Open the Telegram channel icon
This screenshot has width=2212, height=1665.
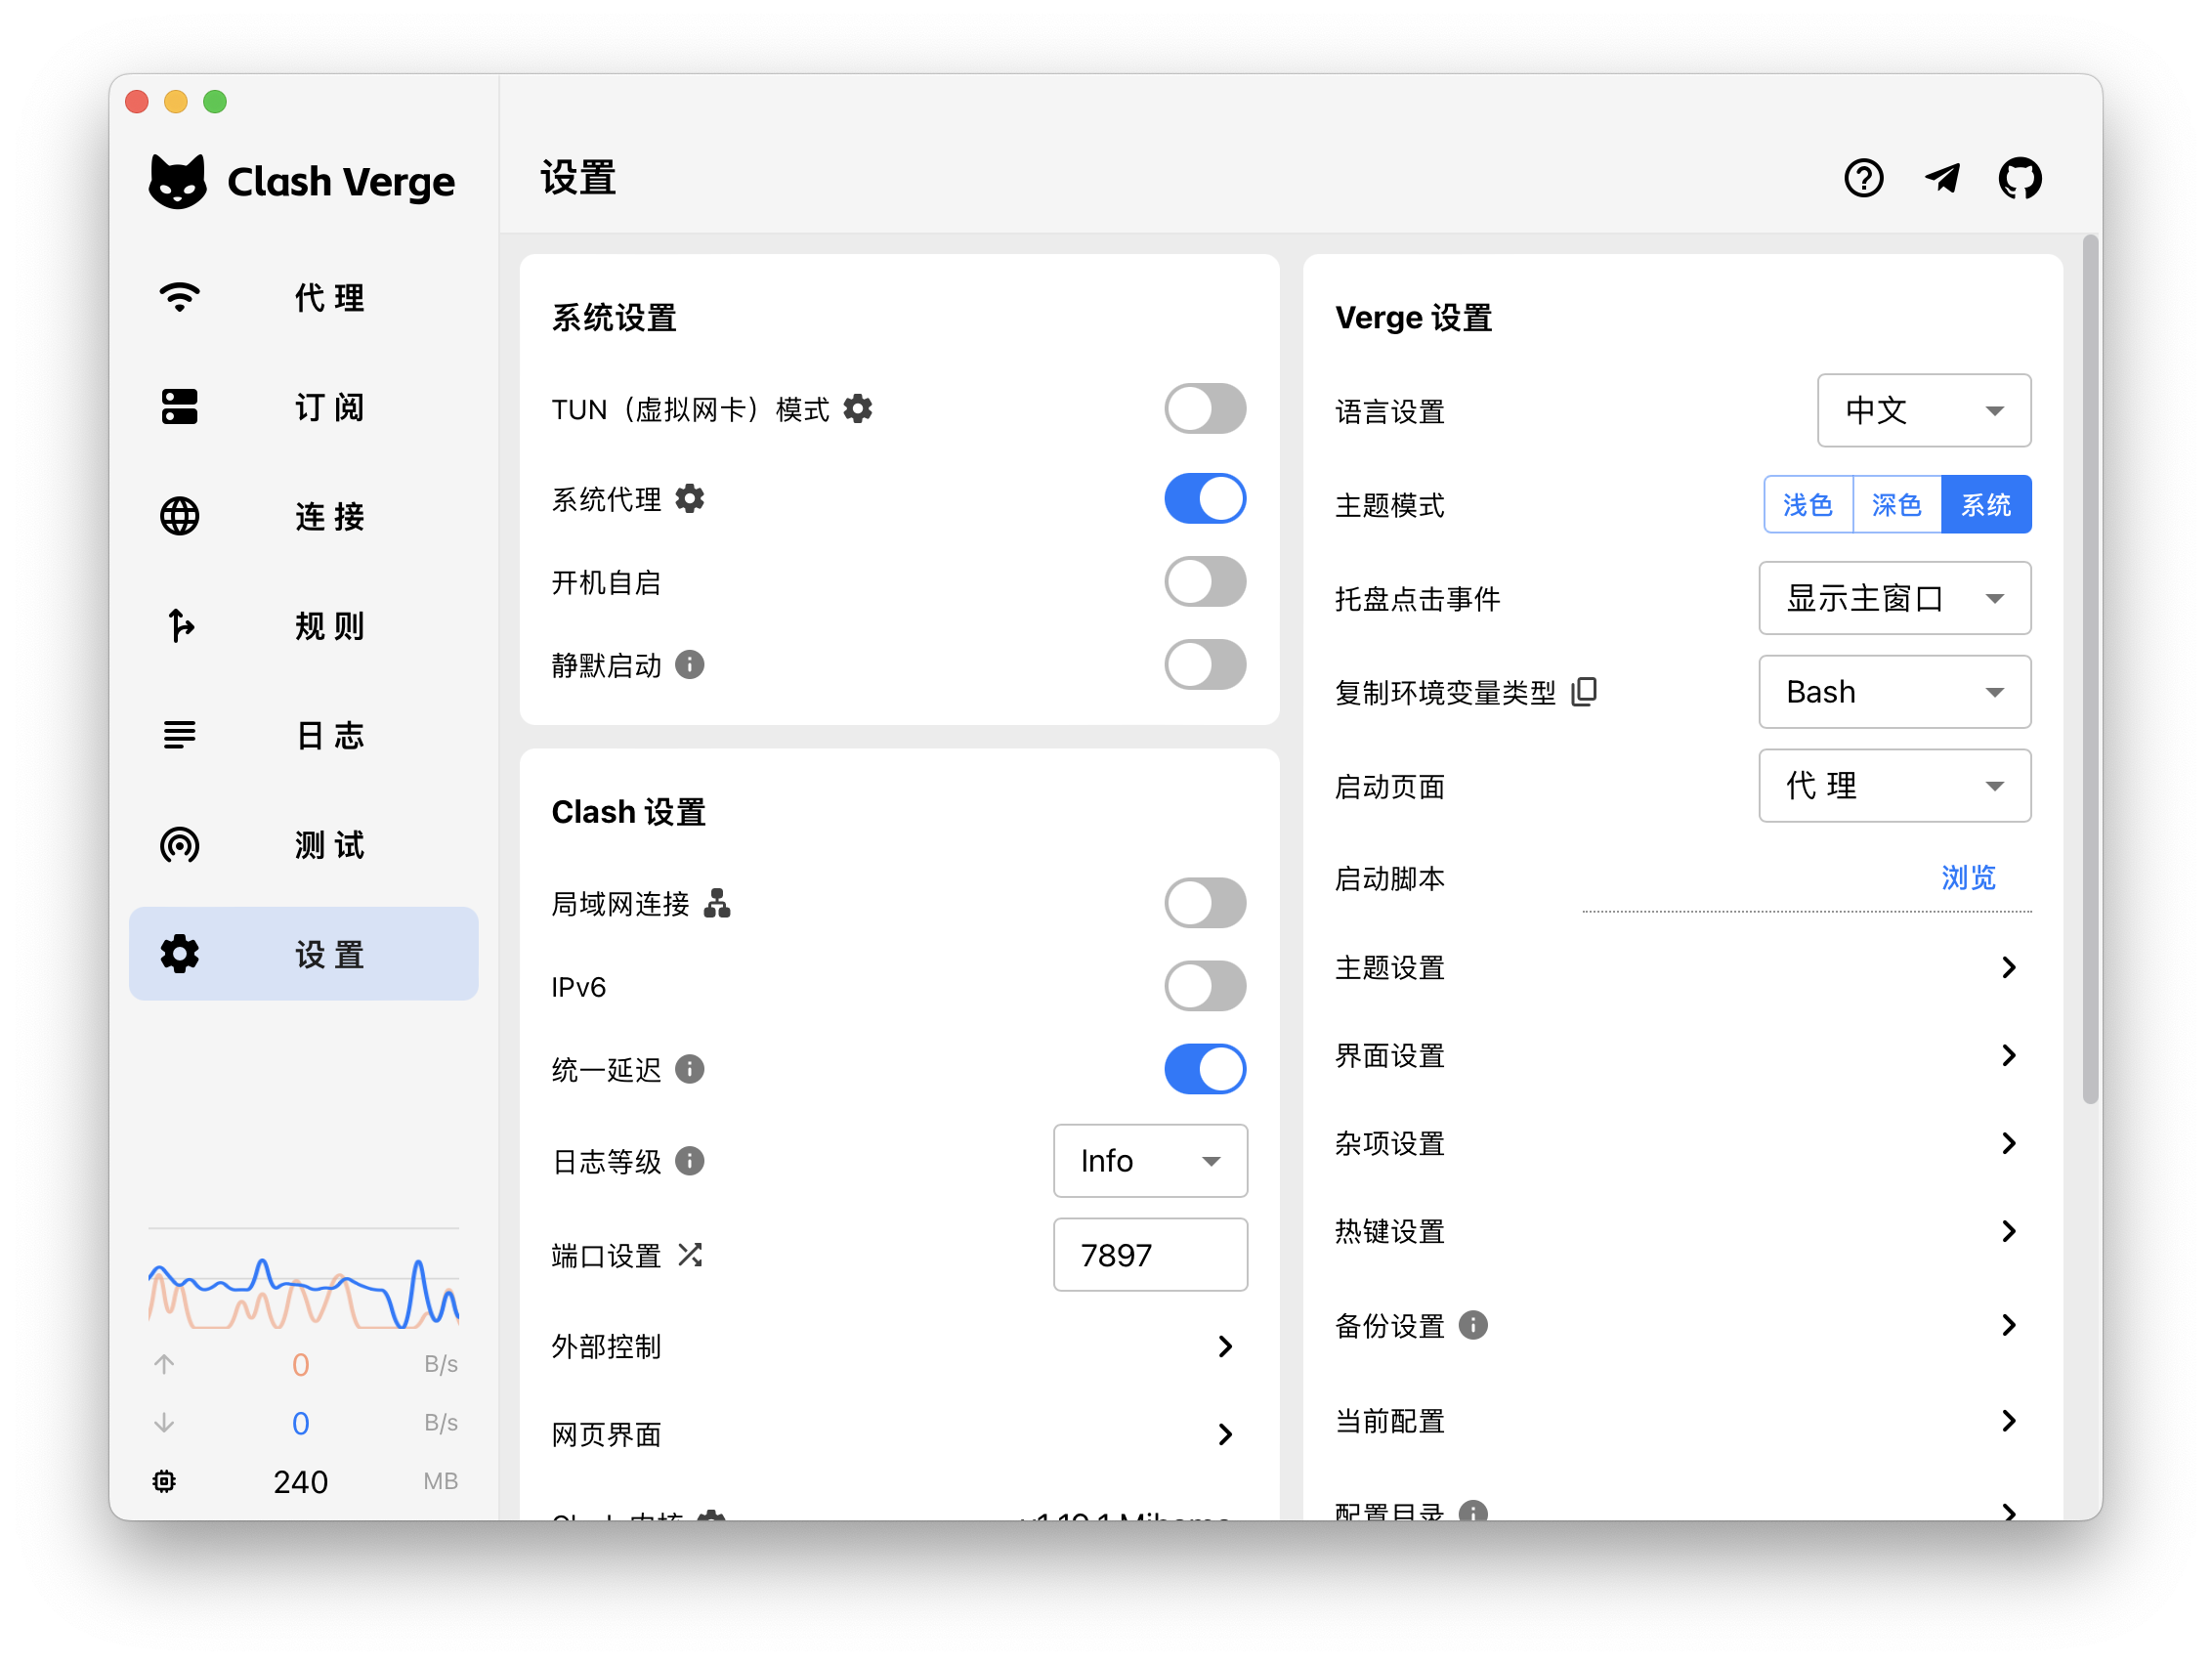coord(1942,178)
